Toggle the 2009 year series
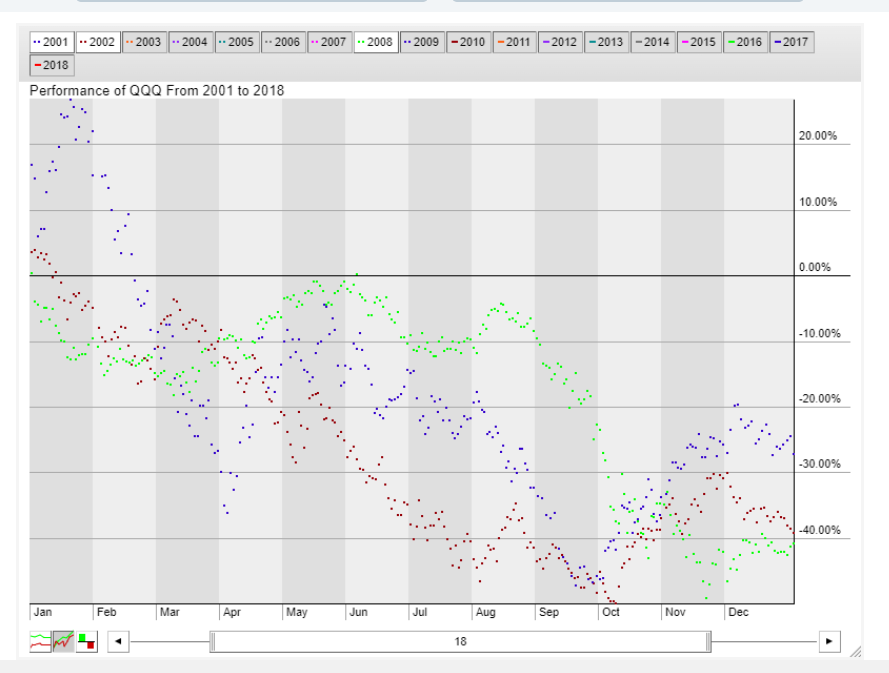The height and width of the screenshot is (673, 889). coord(422,42)
